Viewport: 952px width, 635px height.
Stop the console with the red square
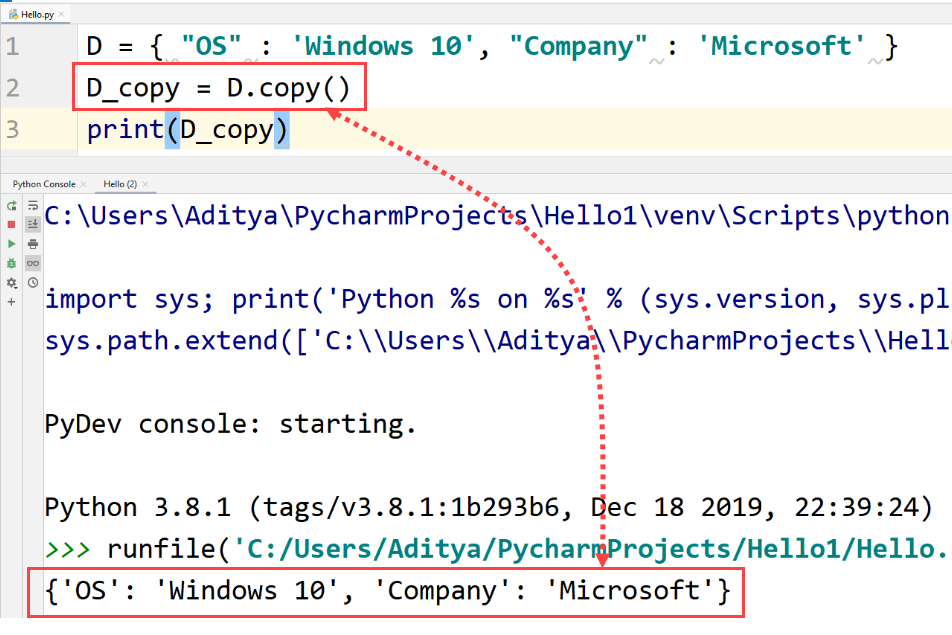pos(12,225)
